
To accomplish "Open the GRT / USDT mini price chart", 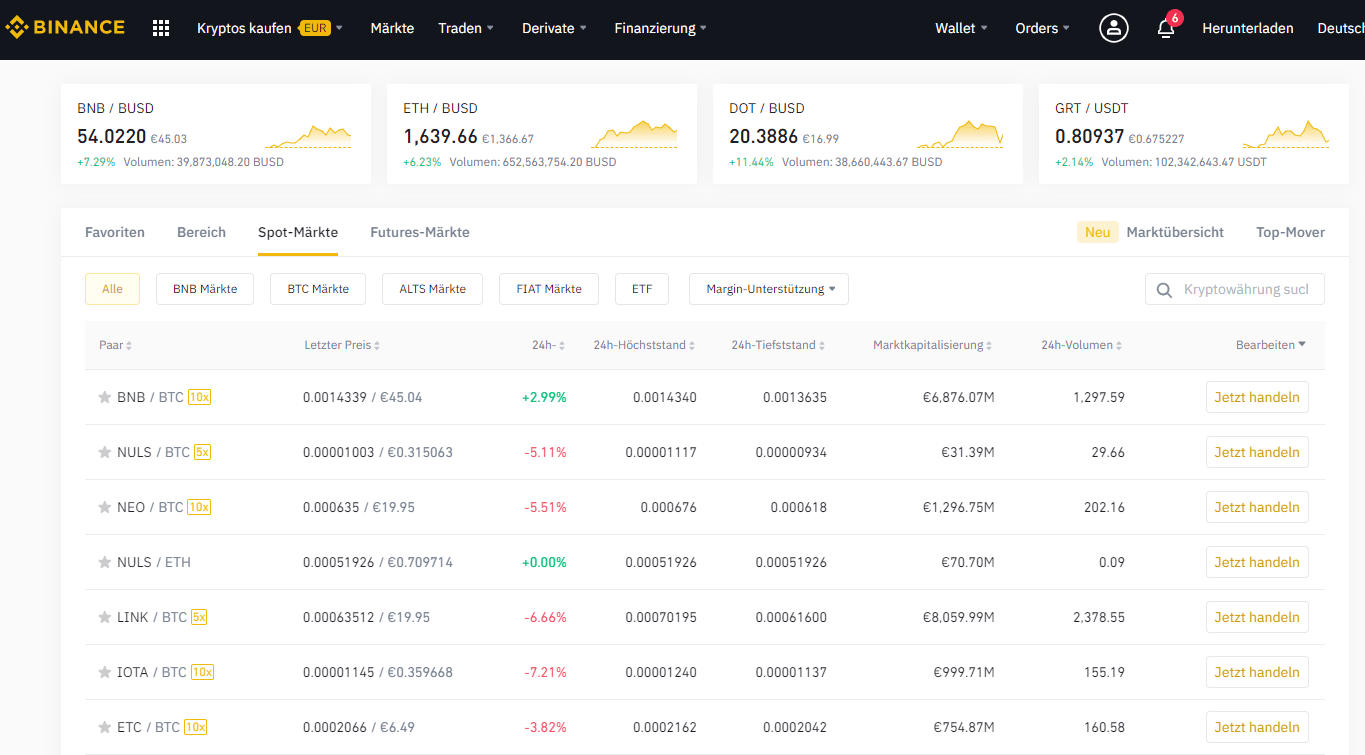I will tap(1286, 134).
